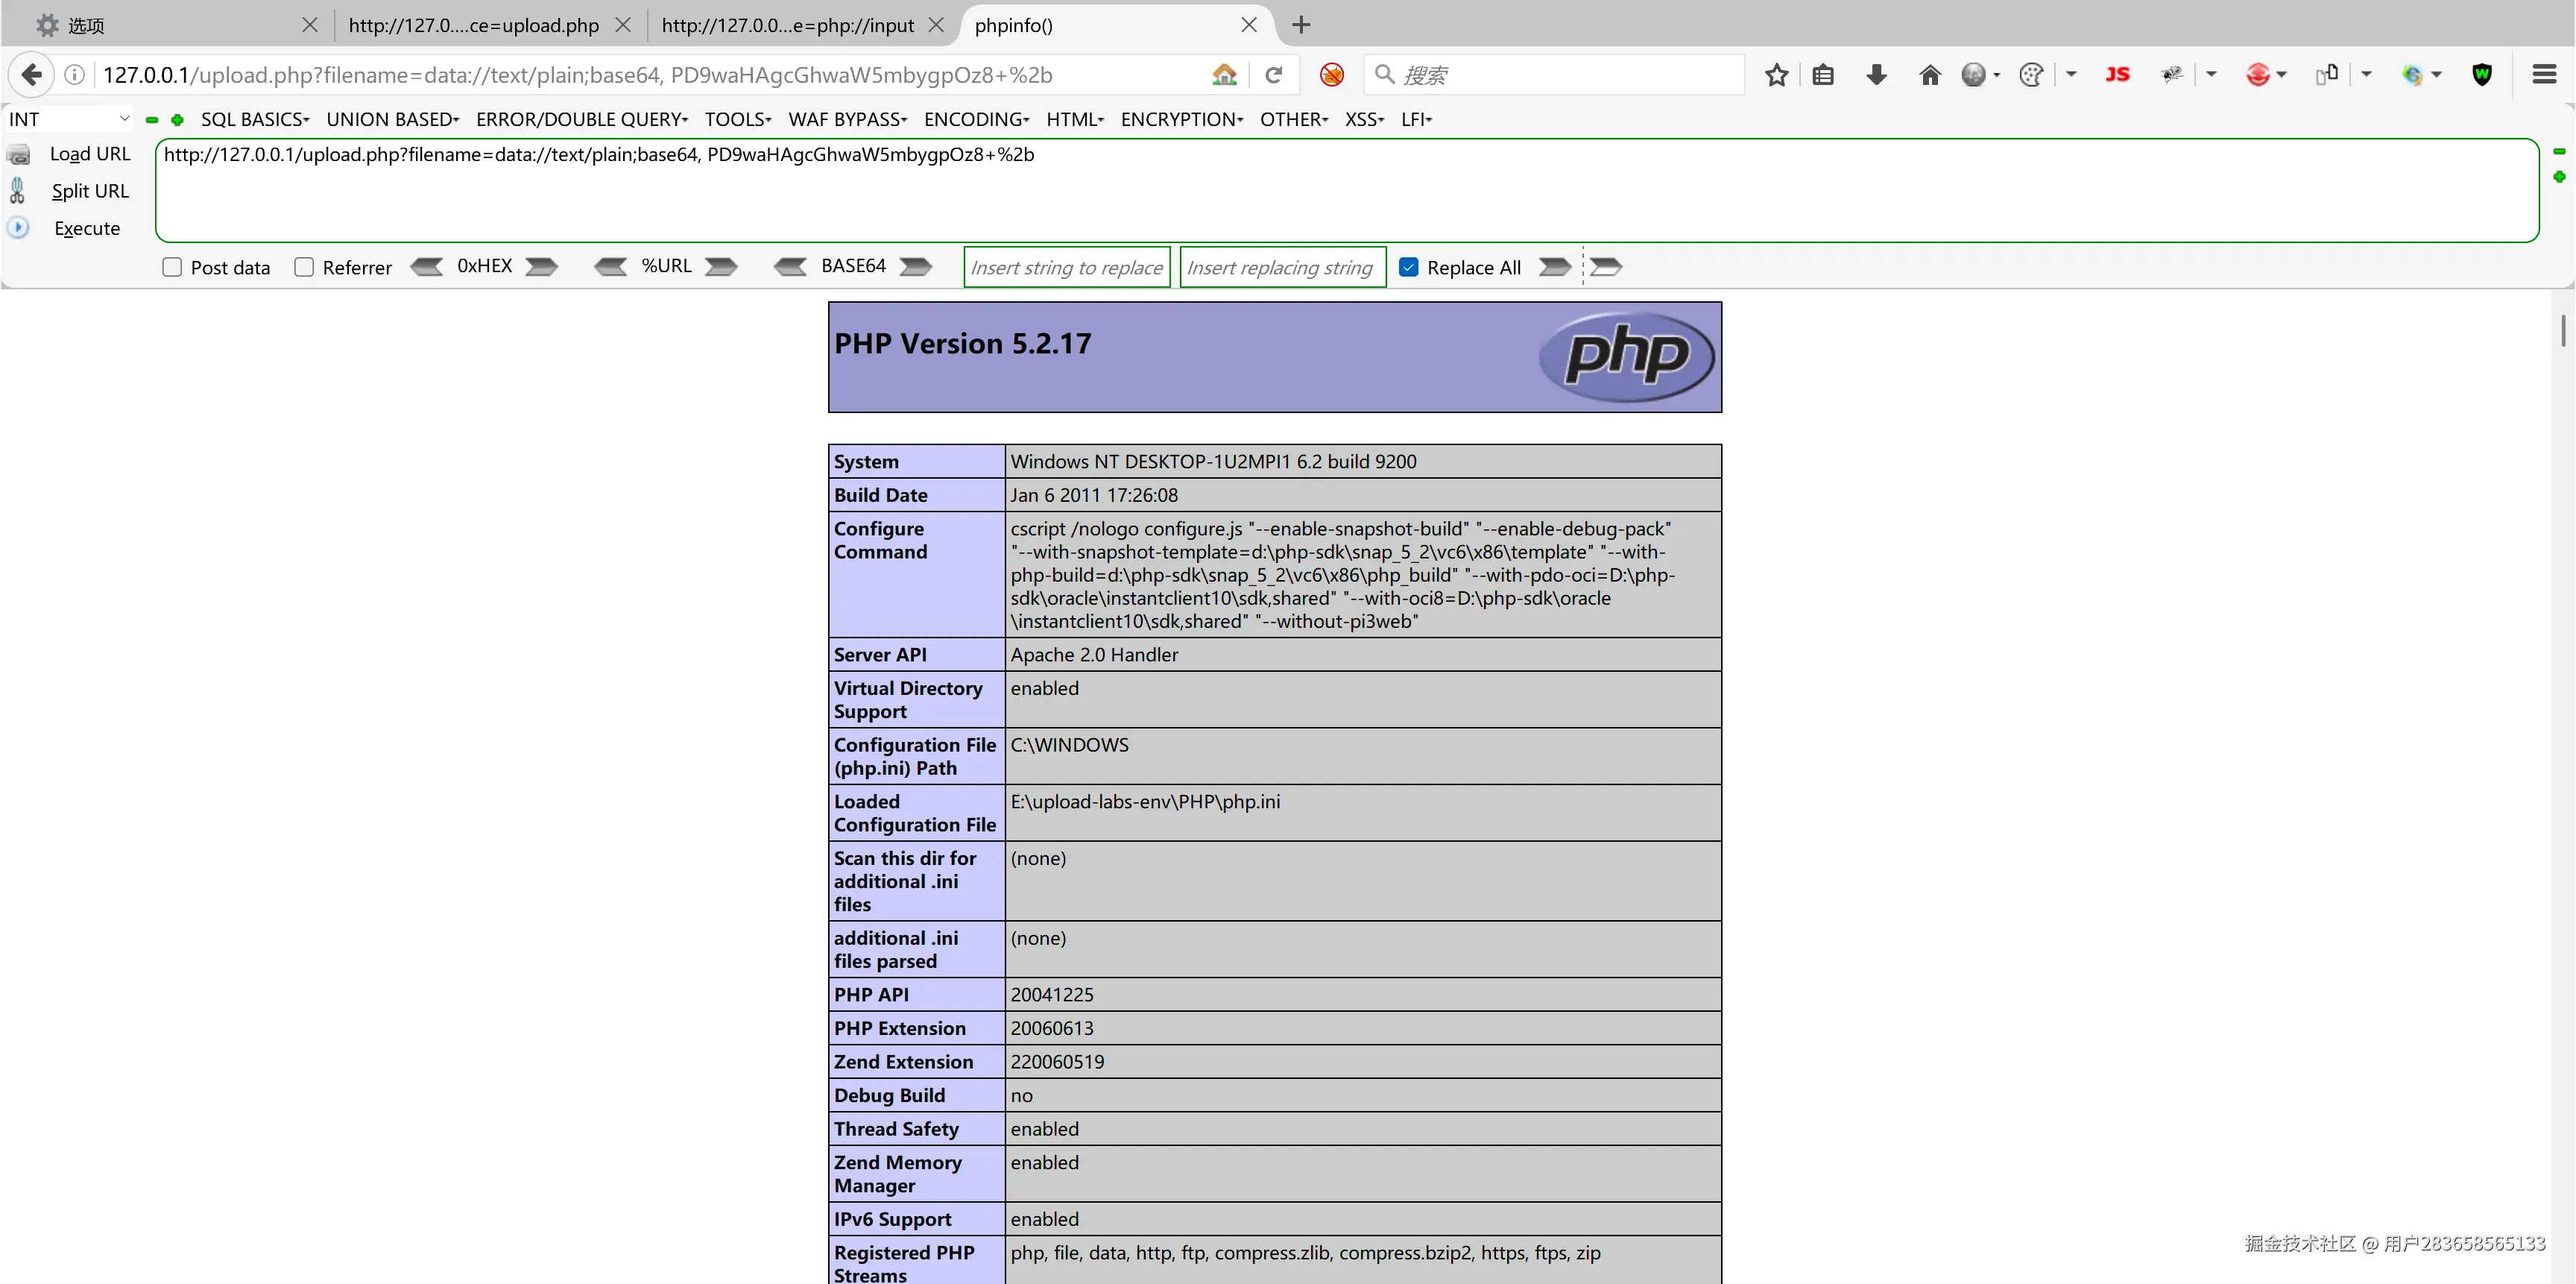Image resolution: width=2576 pixels, height=1284 pixels.
Task: Click the red JS toolbar icon
Action: pyautogui.click(x=2117, y=75)
